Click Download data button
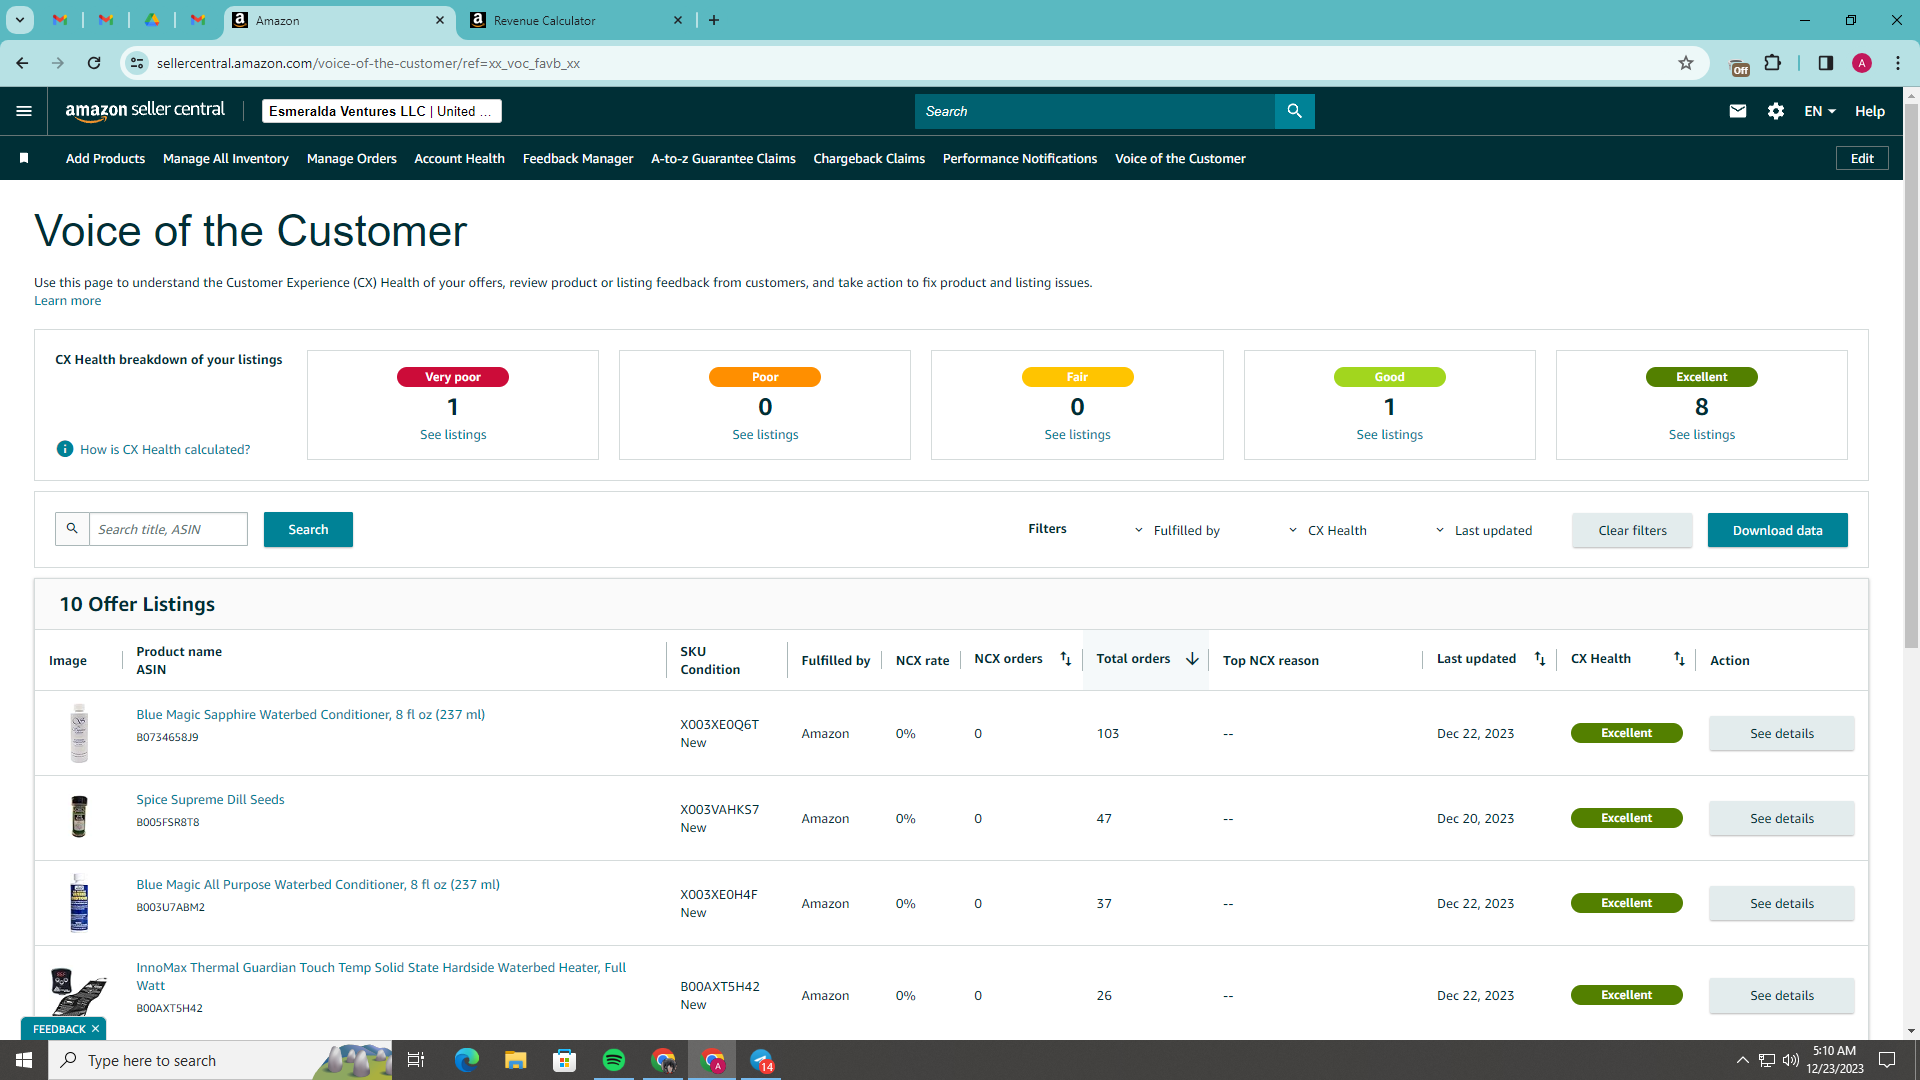The height and width of the screenshot is (1080, 1920). click(1777, 530)
